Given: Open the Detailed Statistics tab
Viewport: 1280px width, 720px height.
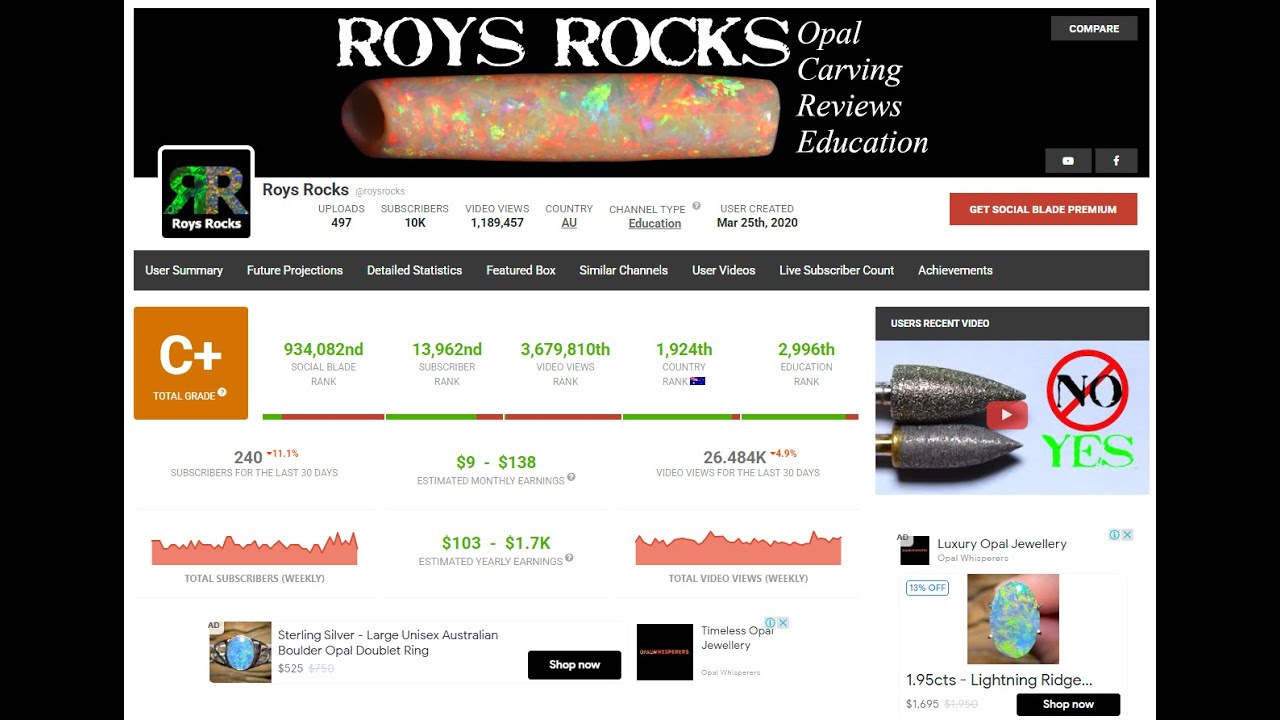Looking at the screenshot, I should tap(414, 270).
